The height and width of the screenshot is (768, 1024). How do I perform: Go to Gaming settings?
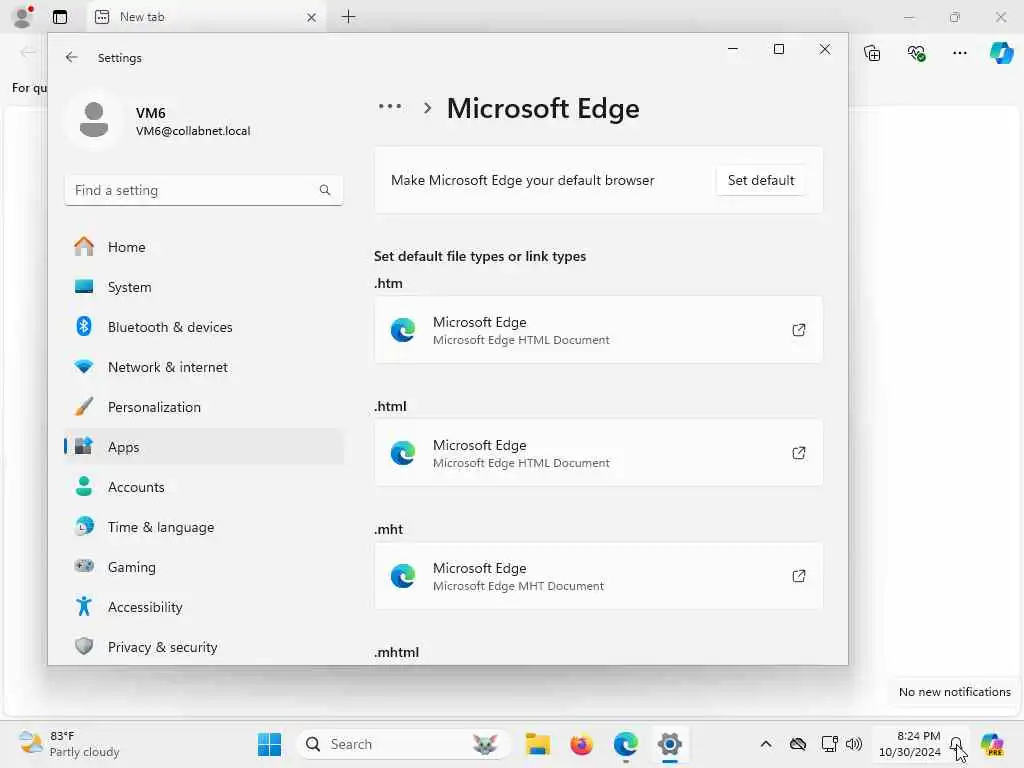pos(204,567)
